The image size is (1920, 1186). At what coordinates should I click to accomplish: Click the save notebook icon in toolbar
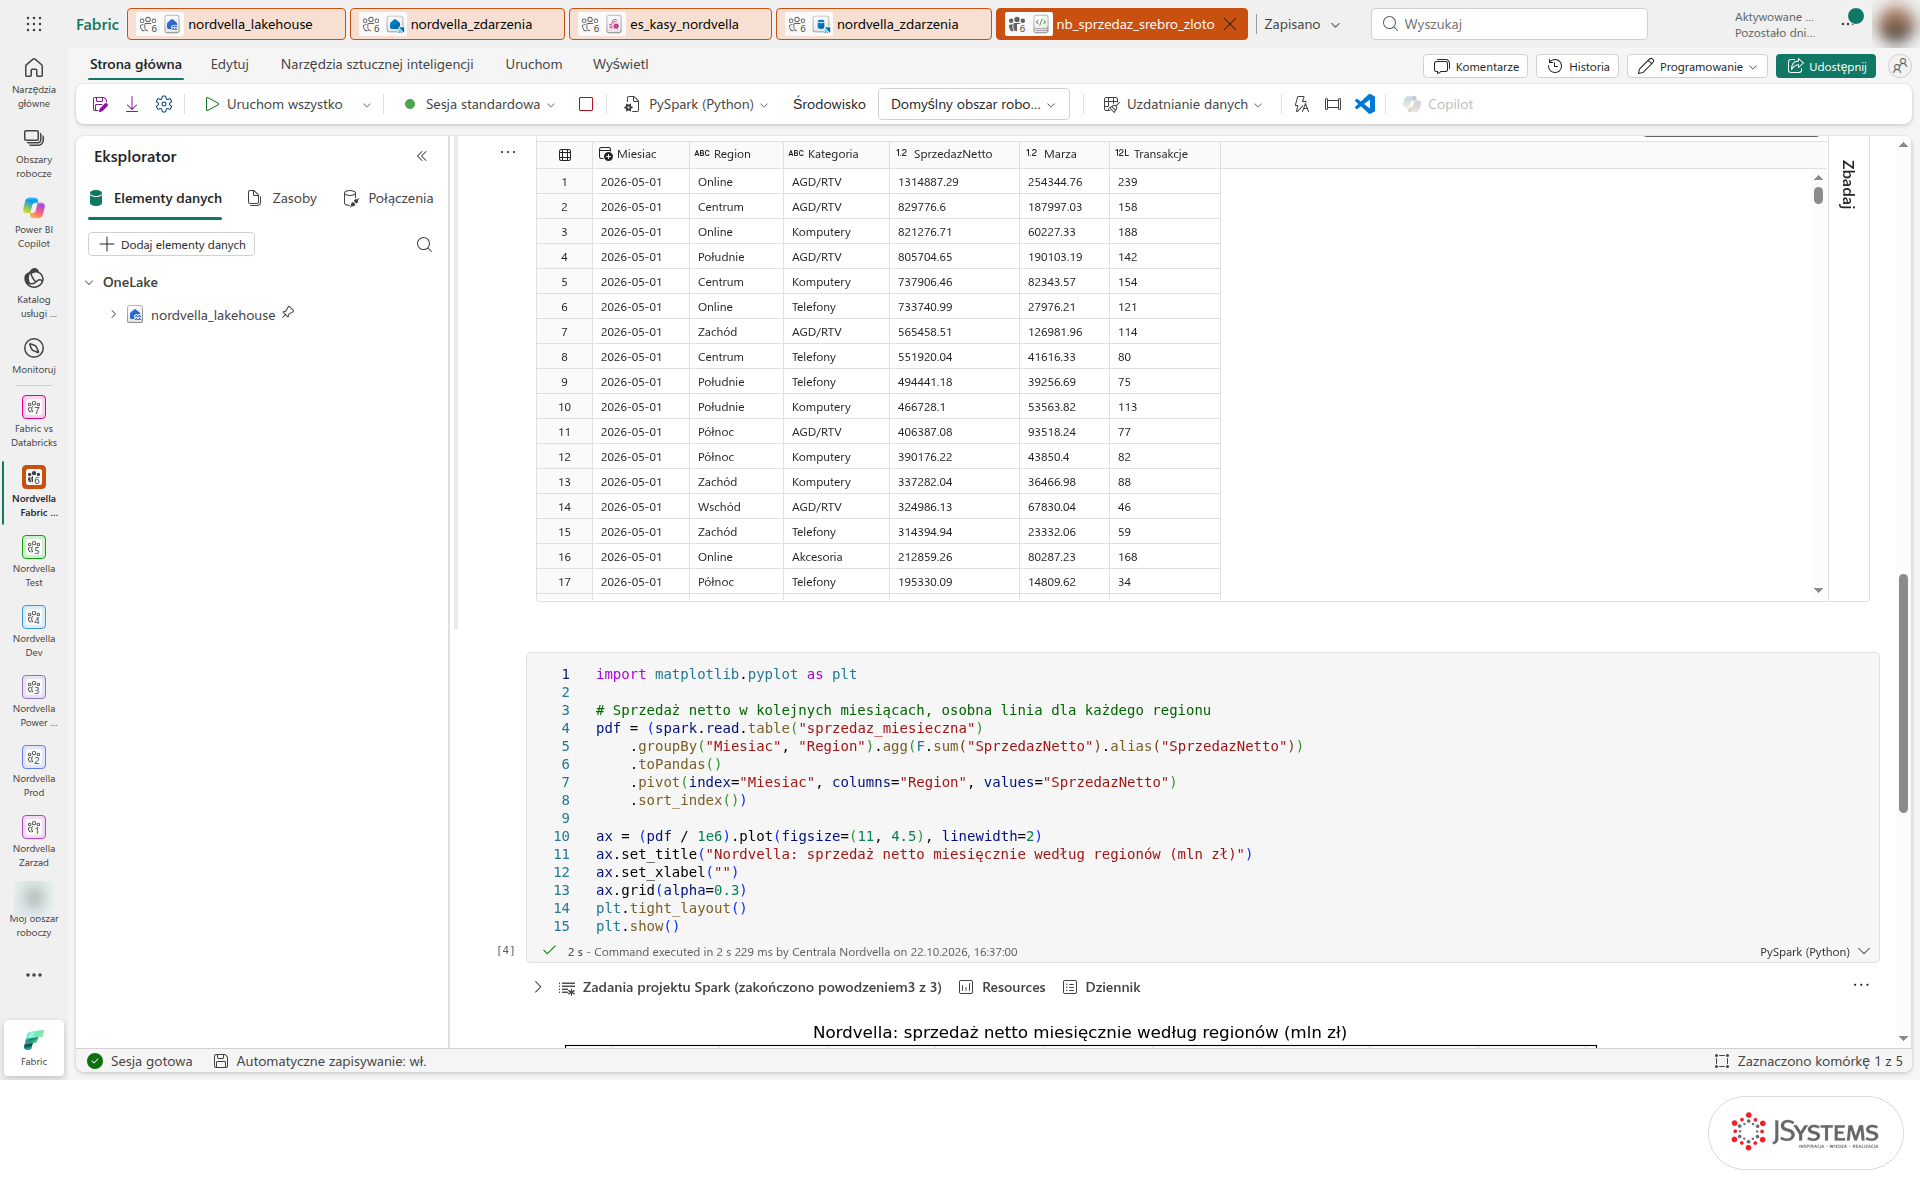click(x=100, y=104)
